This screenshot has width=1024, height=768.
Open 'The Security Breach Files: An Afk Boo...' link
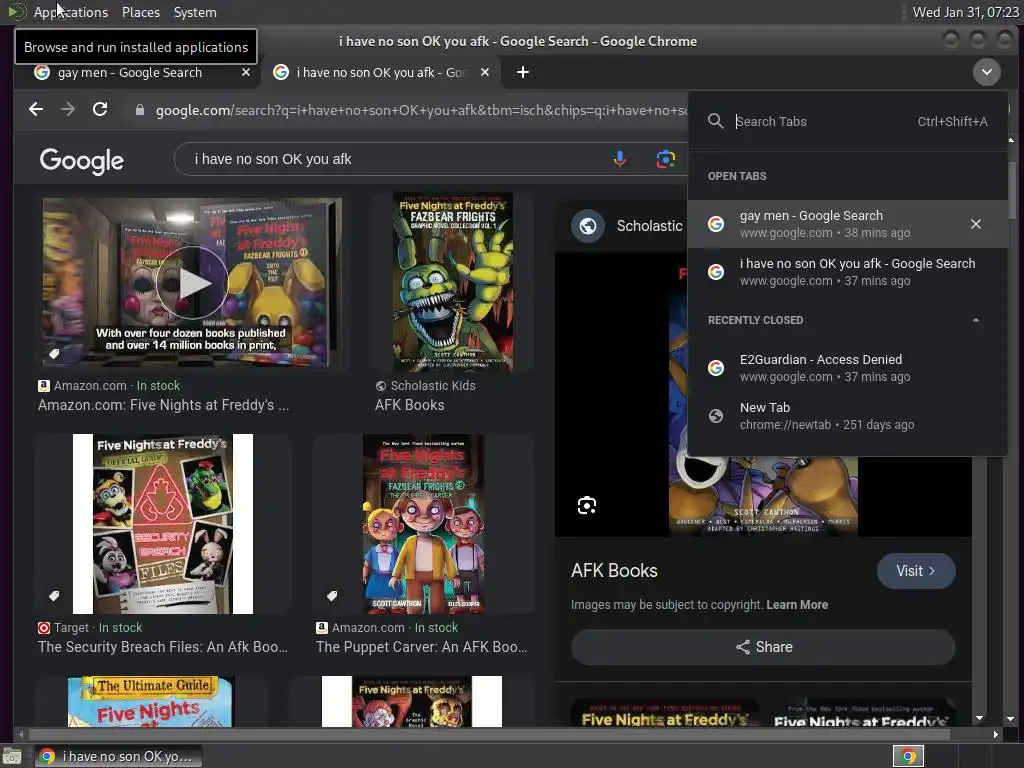point(163,647)
